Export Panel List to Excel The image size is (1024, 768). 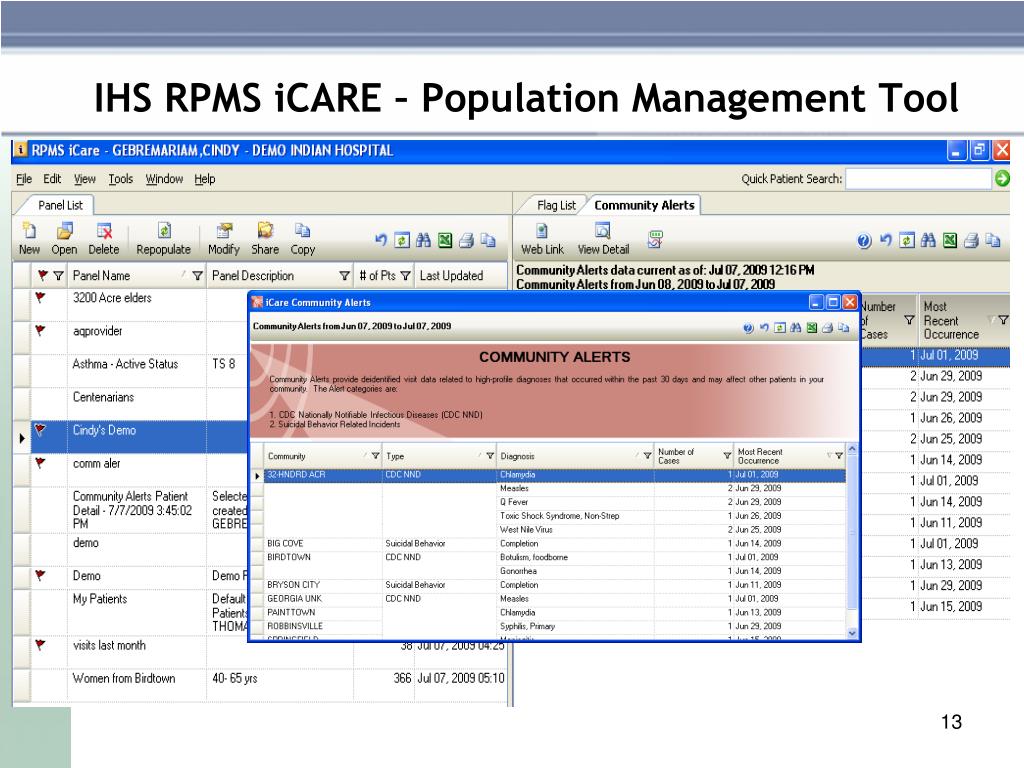pyautogui.click(x=445, y=240)
